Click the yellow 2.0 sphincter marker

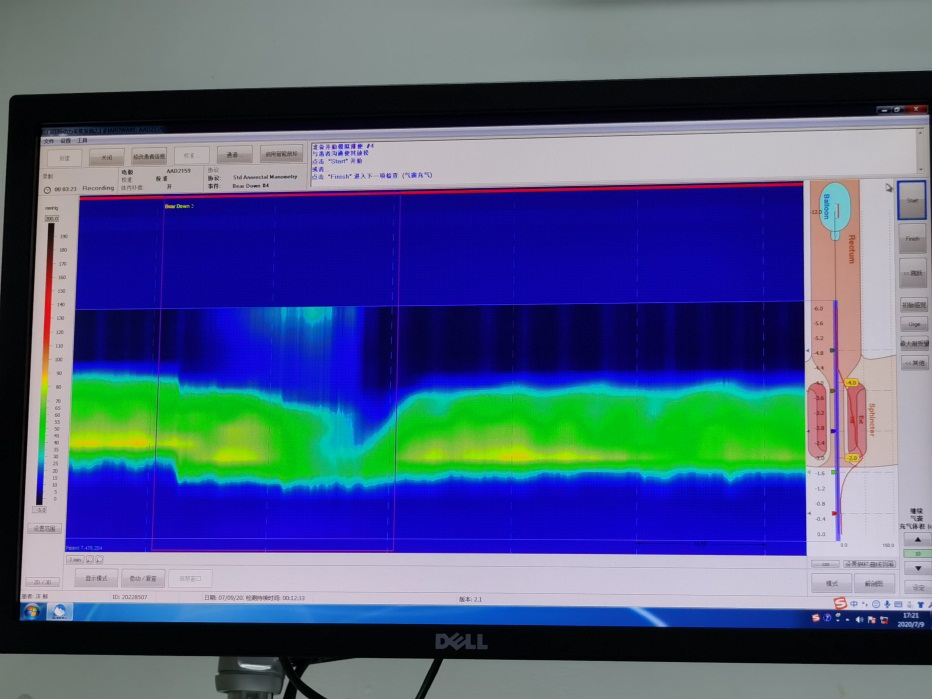(852, 457)
